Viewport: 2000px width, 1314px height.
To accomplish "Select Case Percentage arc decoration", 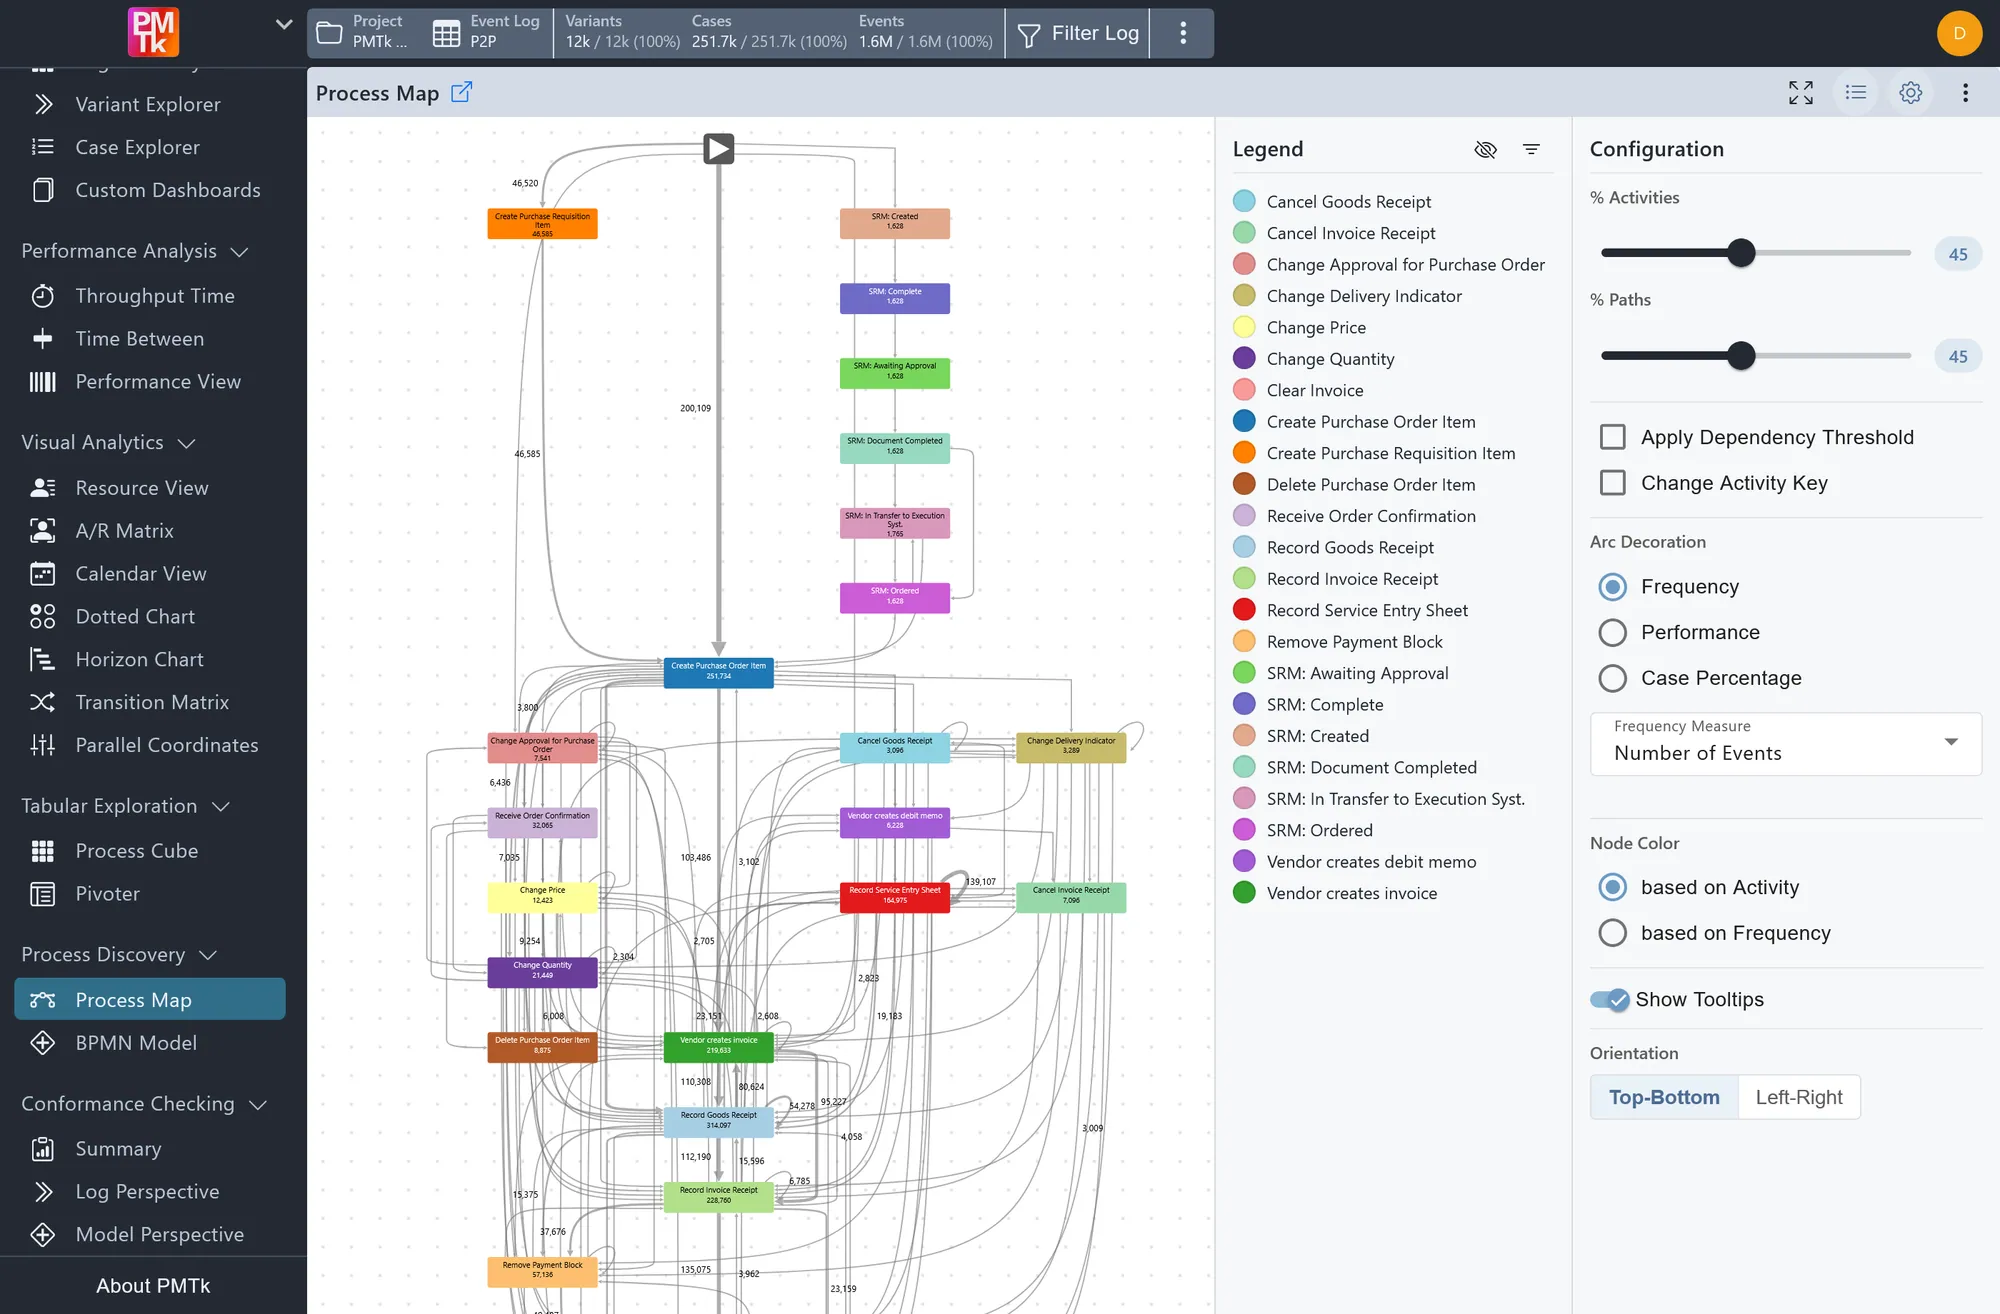I will tap(1613, 678).
